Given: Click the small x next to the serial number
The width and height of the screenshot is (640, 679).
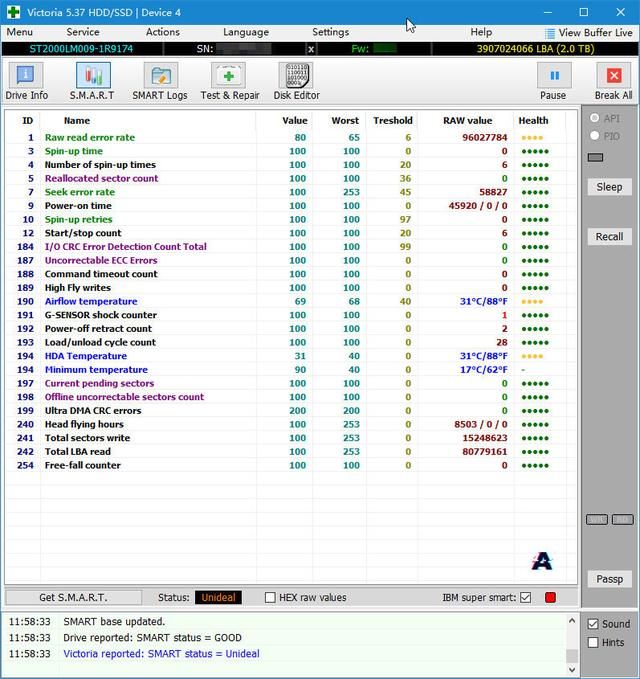Looking at the screenshot, I should tap(310, 49).
